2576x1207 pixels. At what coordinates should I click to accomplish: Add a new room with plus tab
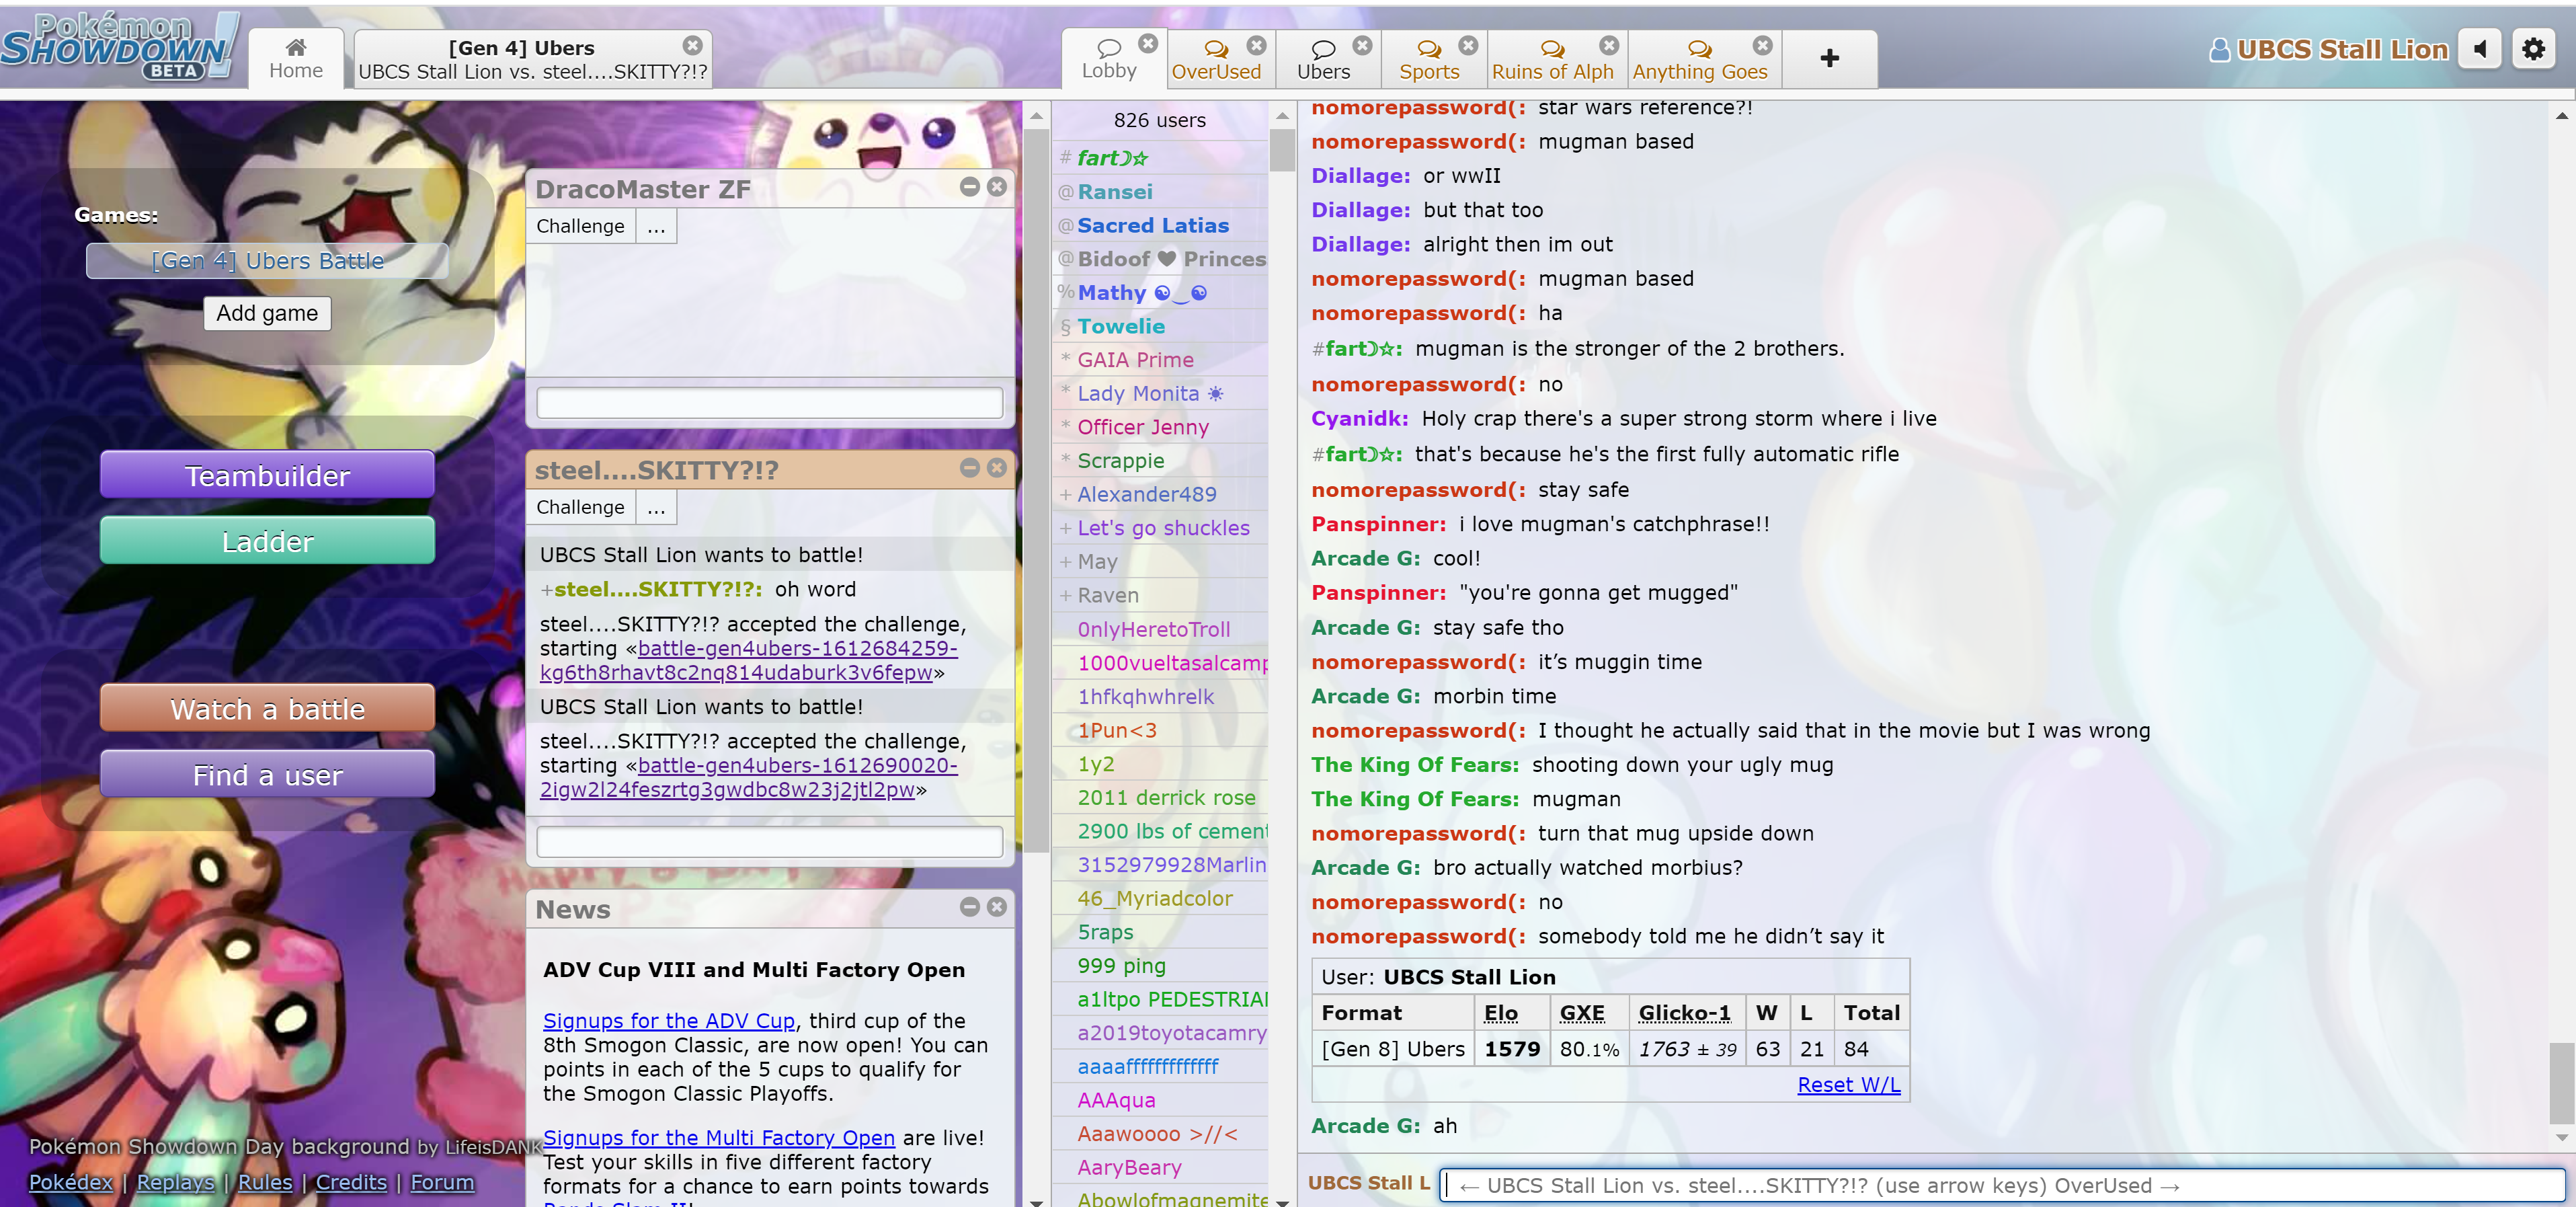click(x=1829, y=58)
